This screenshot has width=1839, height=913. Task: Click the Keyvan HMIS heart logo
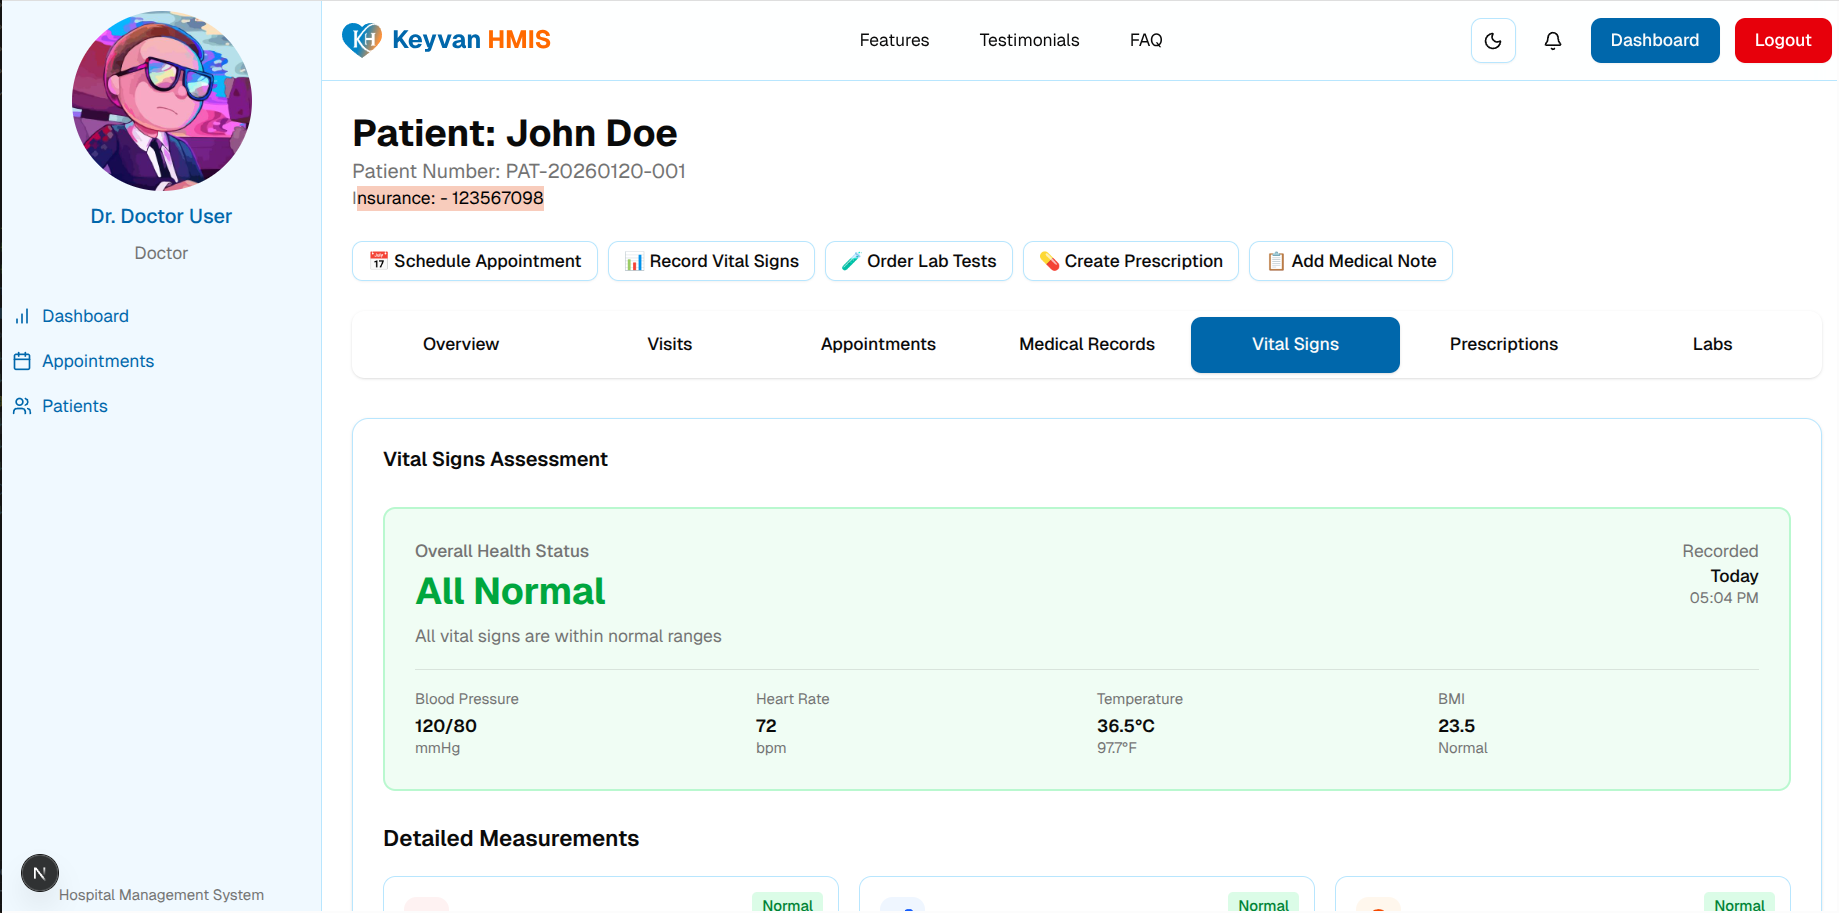359,38
